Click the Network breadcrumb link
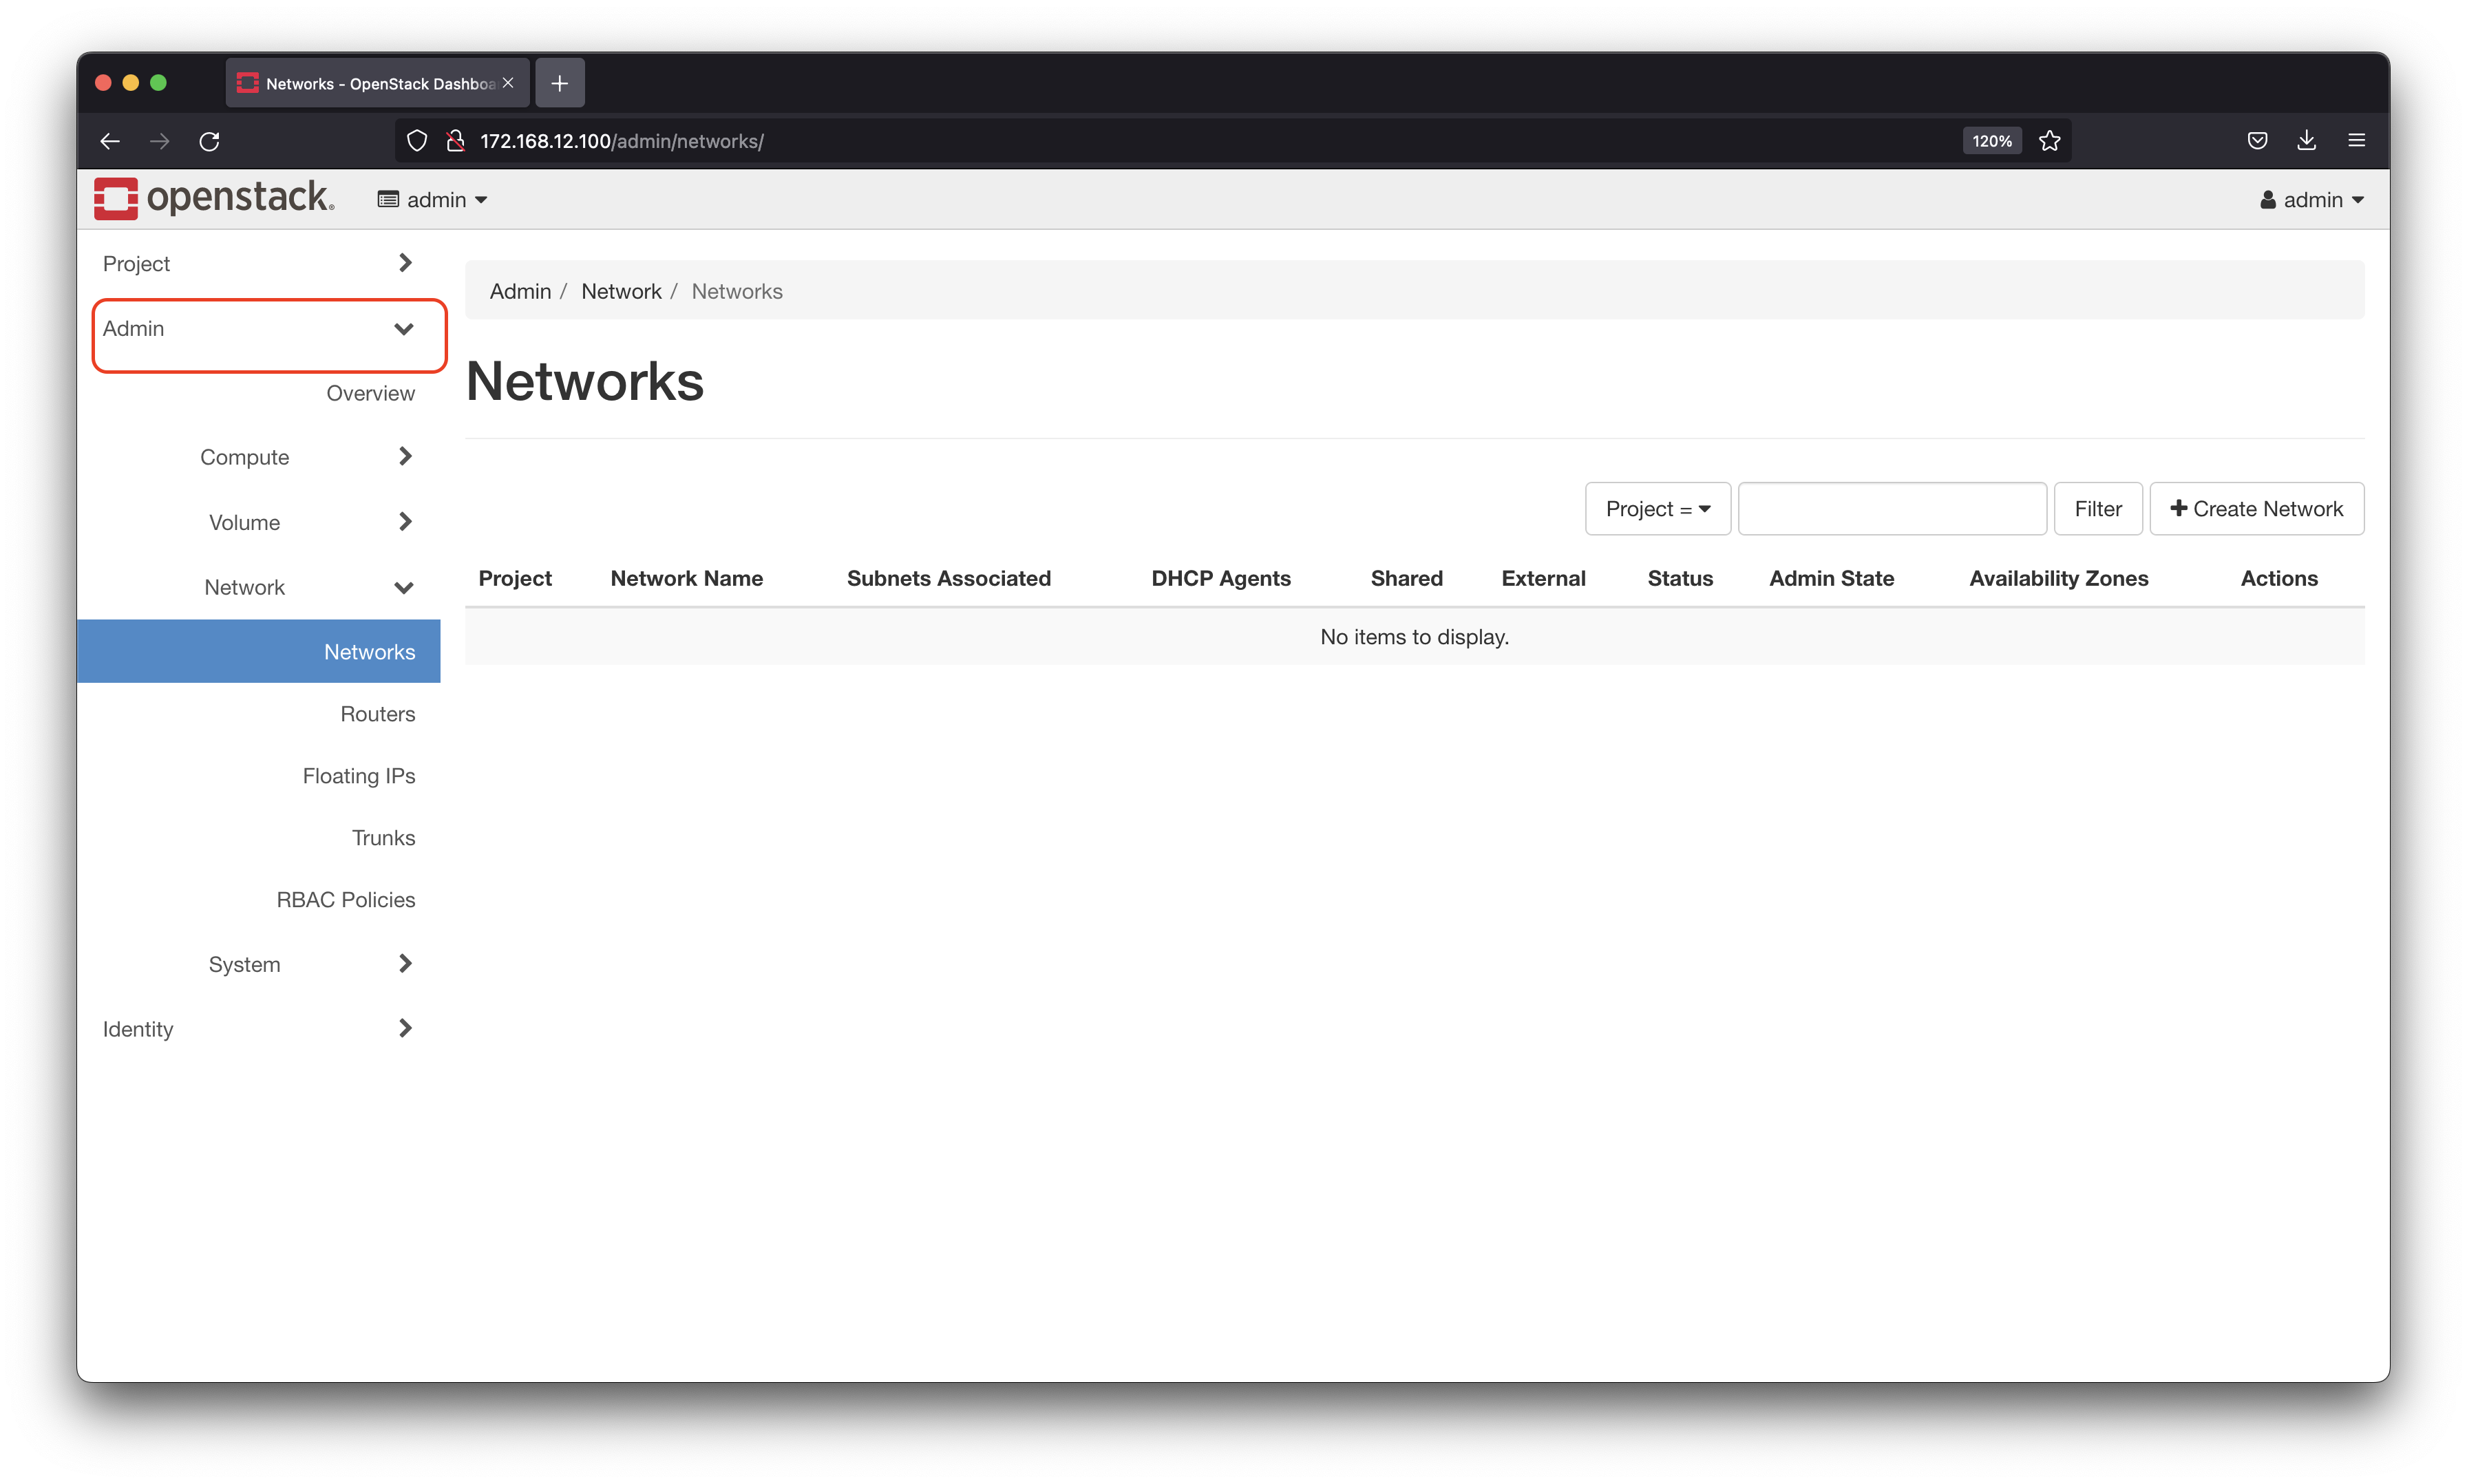The width and height of the screenshot is (2467, 1484). coord(621,291)
